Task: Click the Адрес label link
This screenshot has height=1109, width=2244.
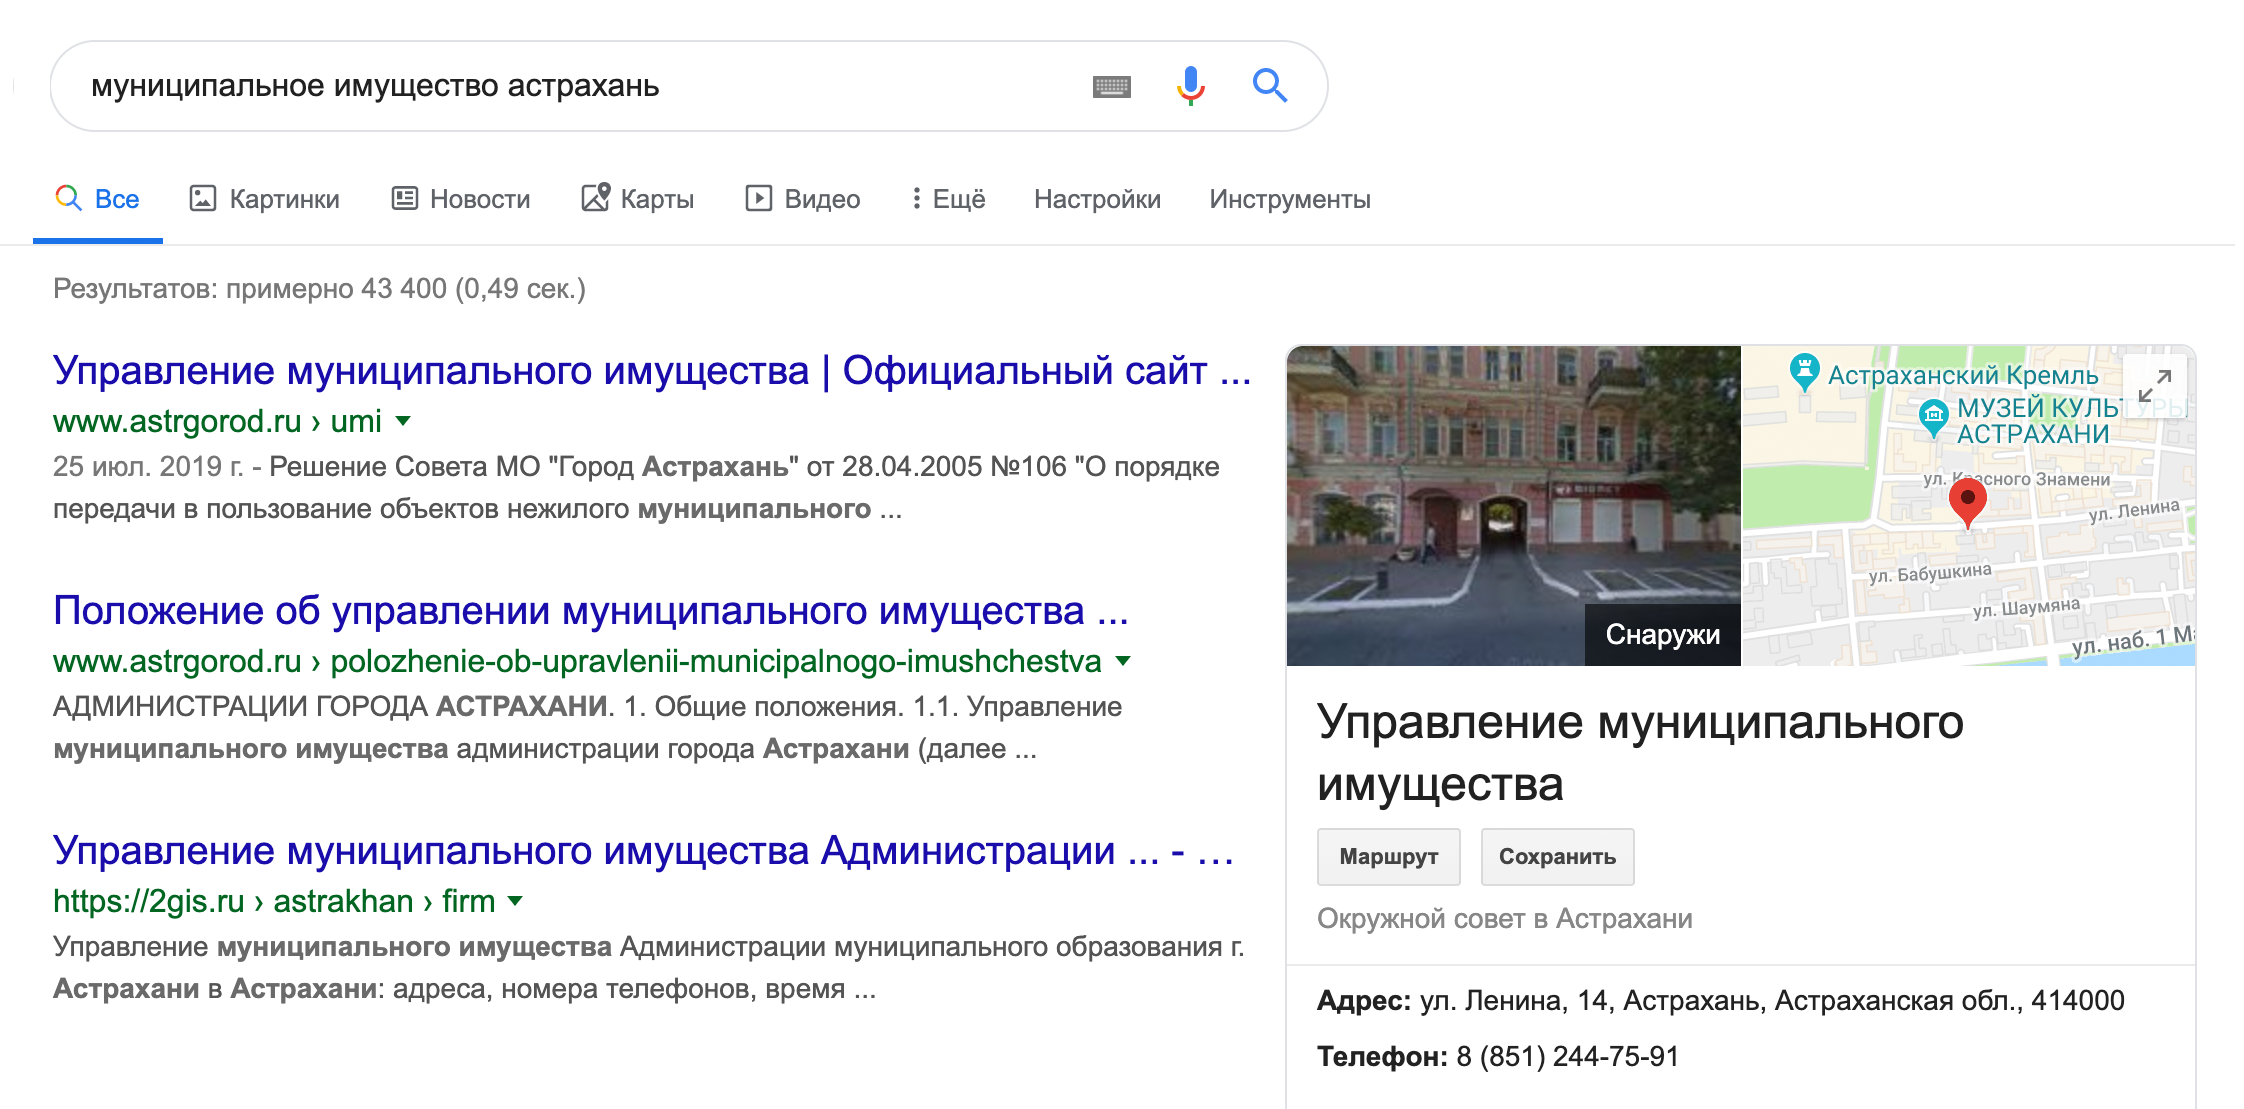Action: click(1364, 1000)
